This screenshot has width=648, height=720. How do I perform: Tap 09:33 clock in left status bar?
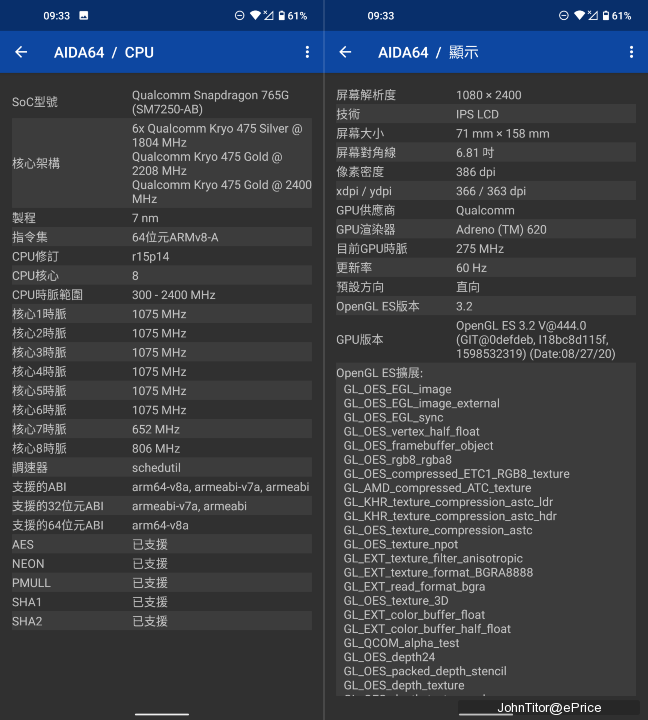[56, 16]
